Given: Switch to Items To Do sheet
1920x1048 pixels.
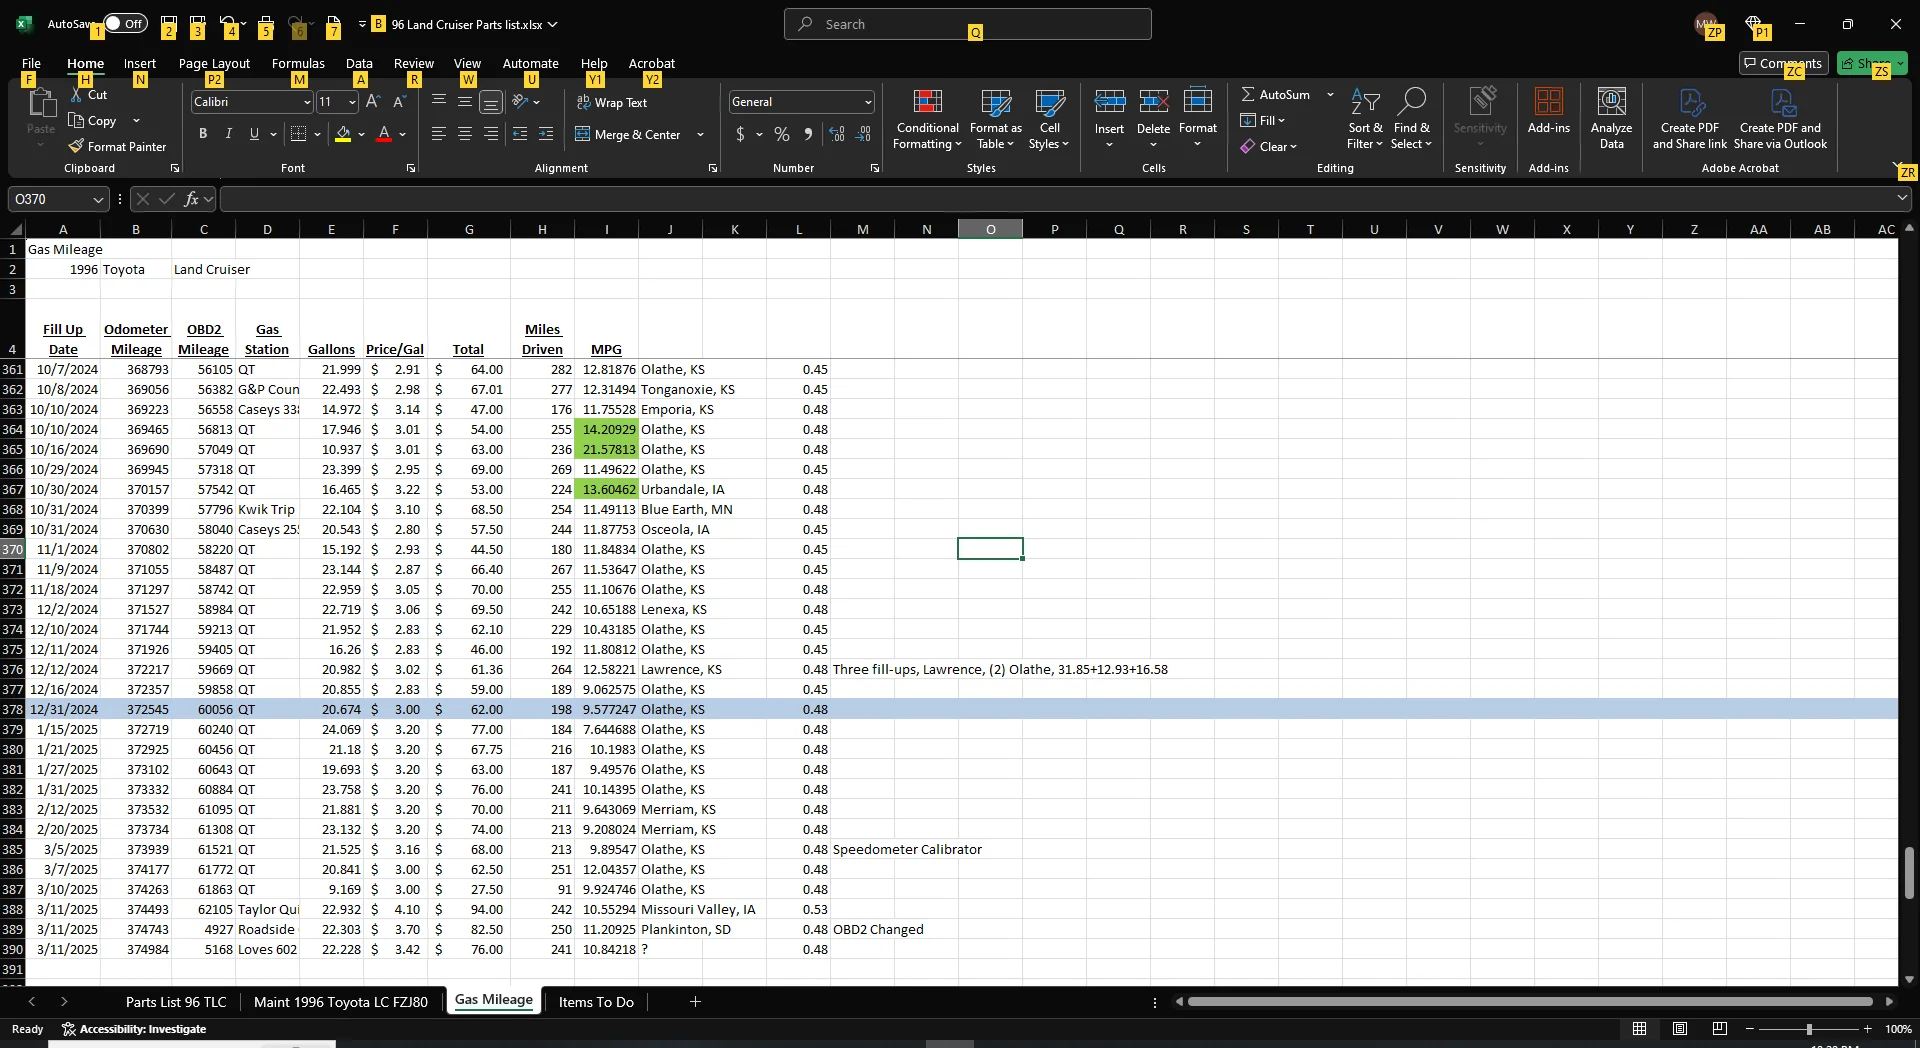Looking at the screenshot, I should tap(596, 1001).
